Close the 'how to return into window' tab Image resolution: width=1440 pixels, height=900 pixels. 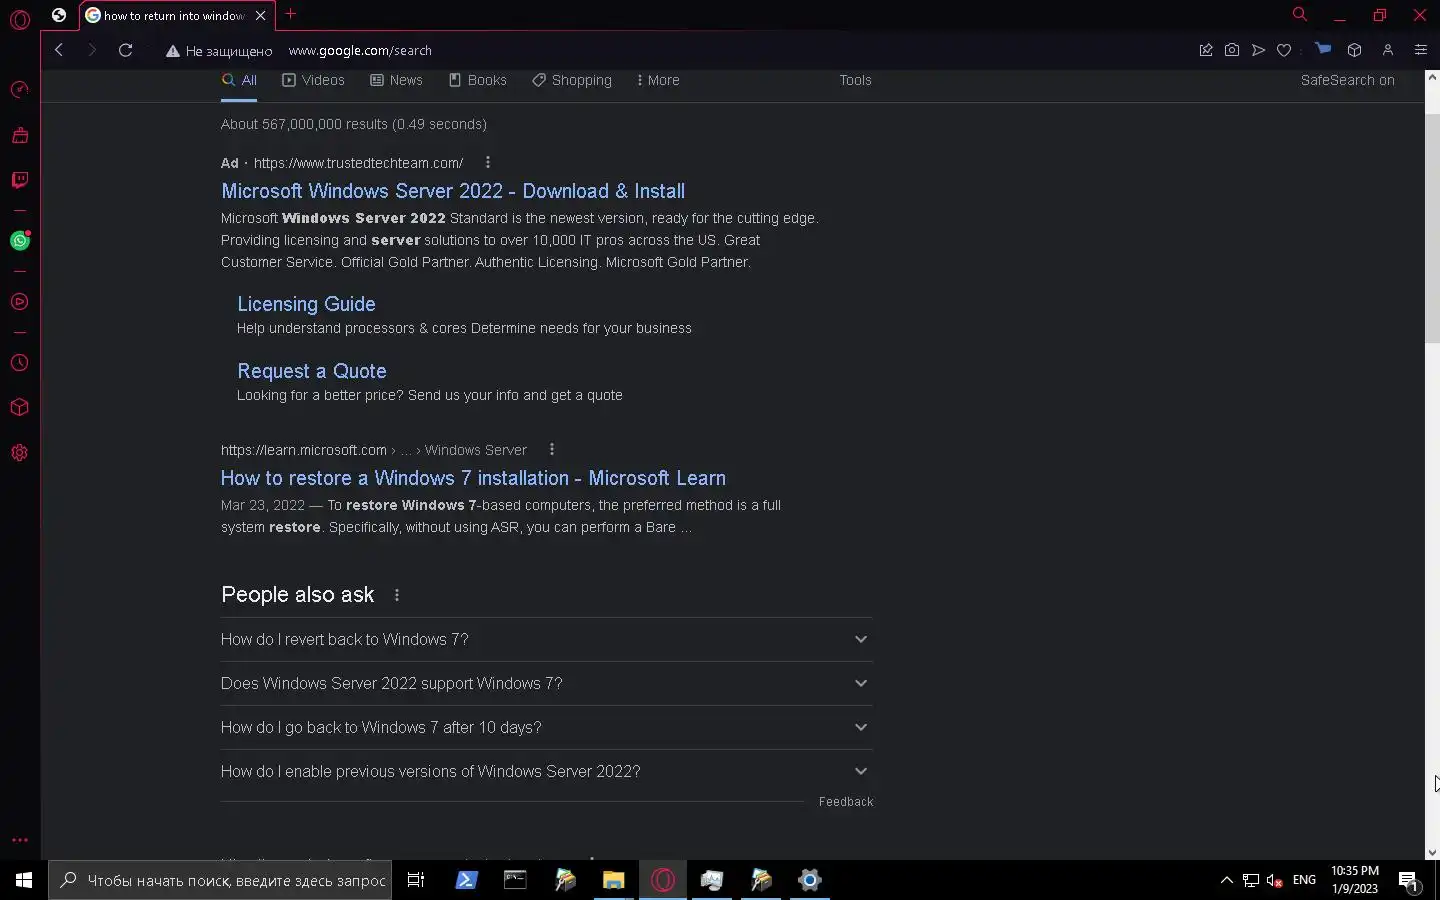260,15
